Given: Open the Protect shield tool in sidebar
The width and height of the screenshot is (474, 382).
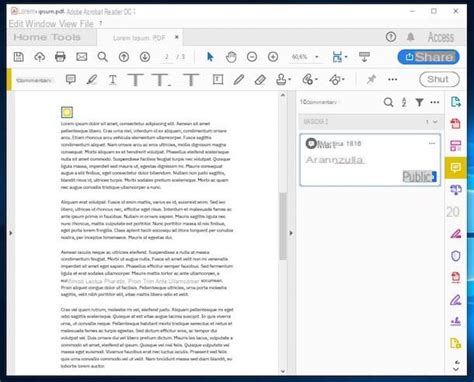Looking at the screenshot, I should 456,256.
